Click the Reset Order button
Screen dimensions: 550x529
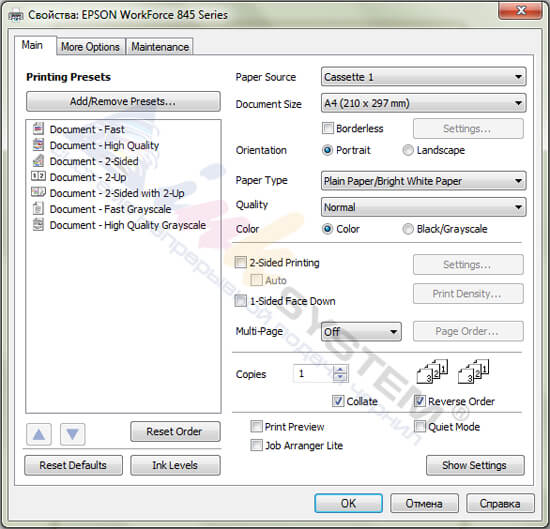[x=175, y=431]
